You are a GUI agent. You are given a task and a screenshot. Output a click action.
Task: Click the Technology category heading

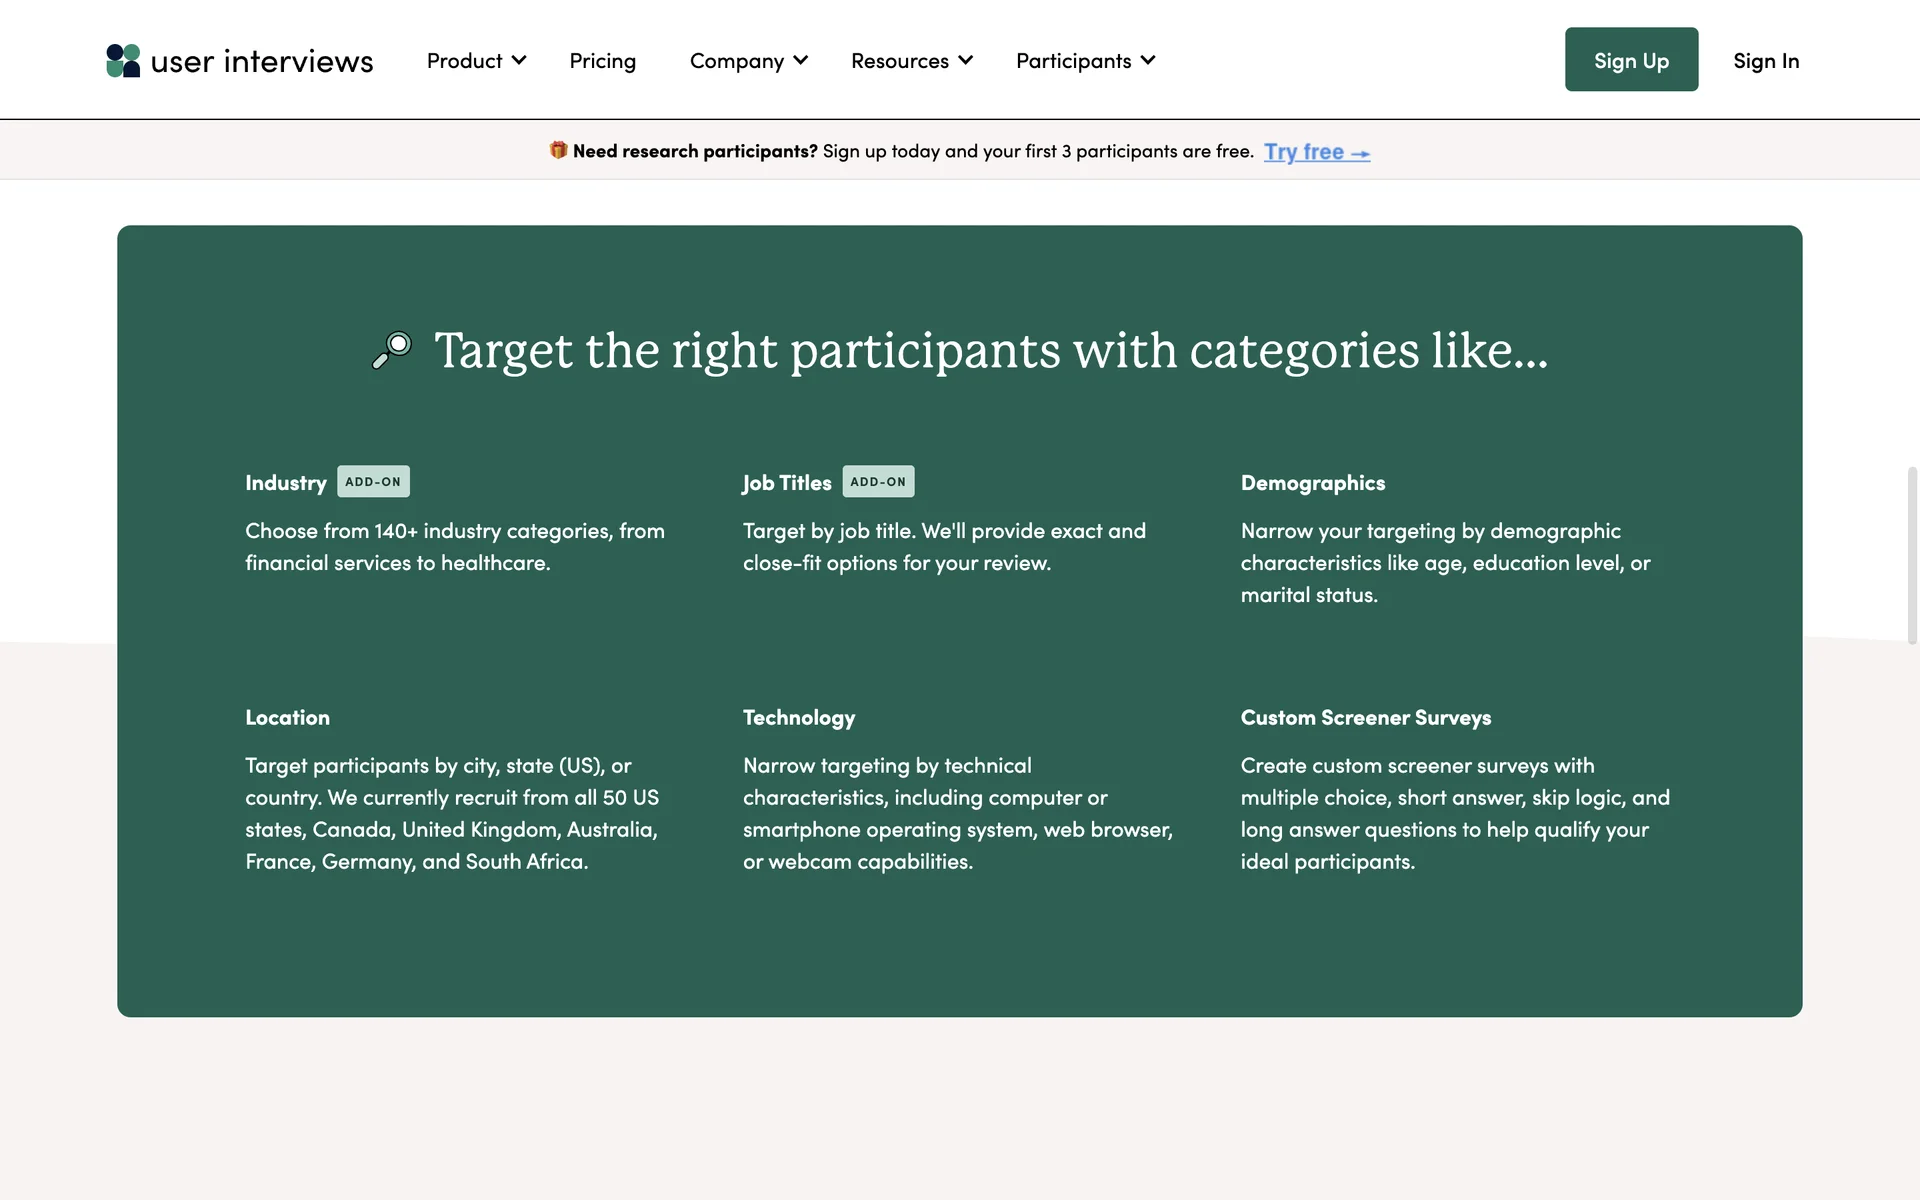[798, 718]
